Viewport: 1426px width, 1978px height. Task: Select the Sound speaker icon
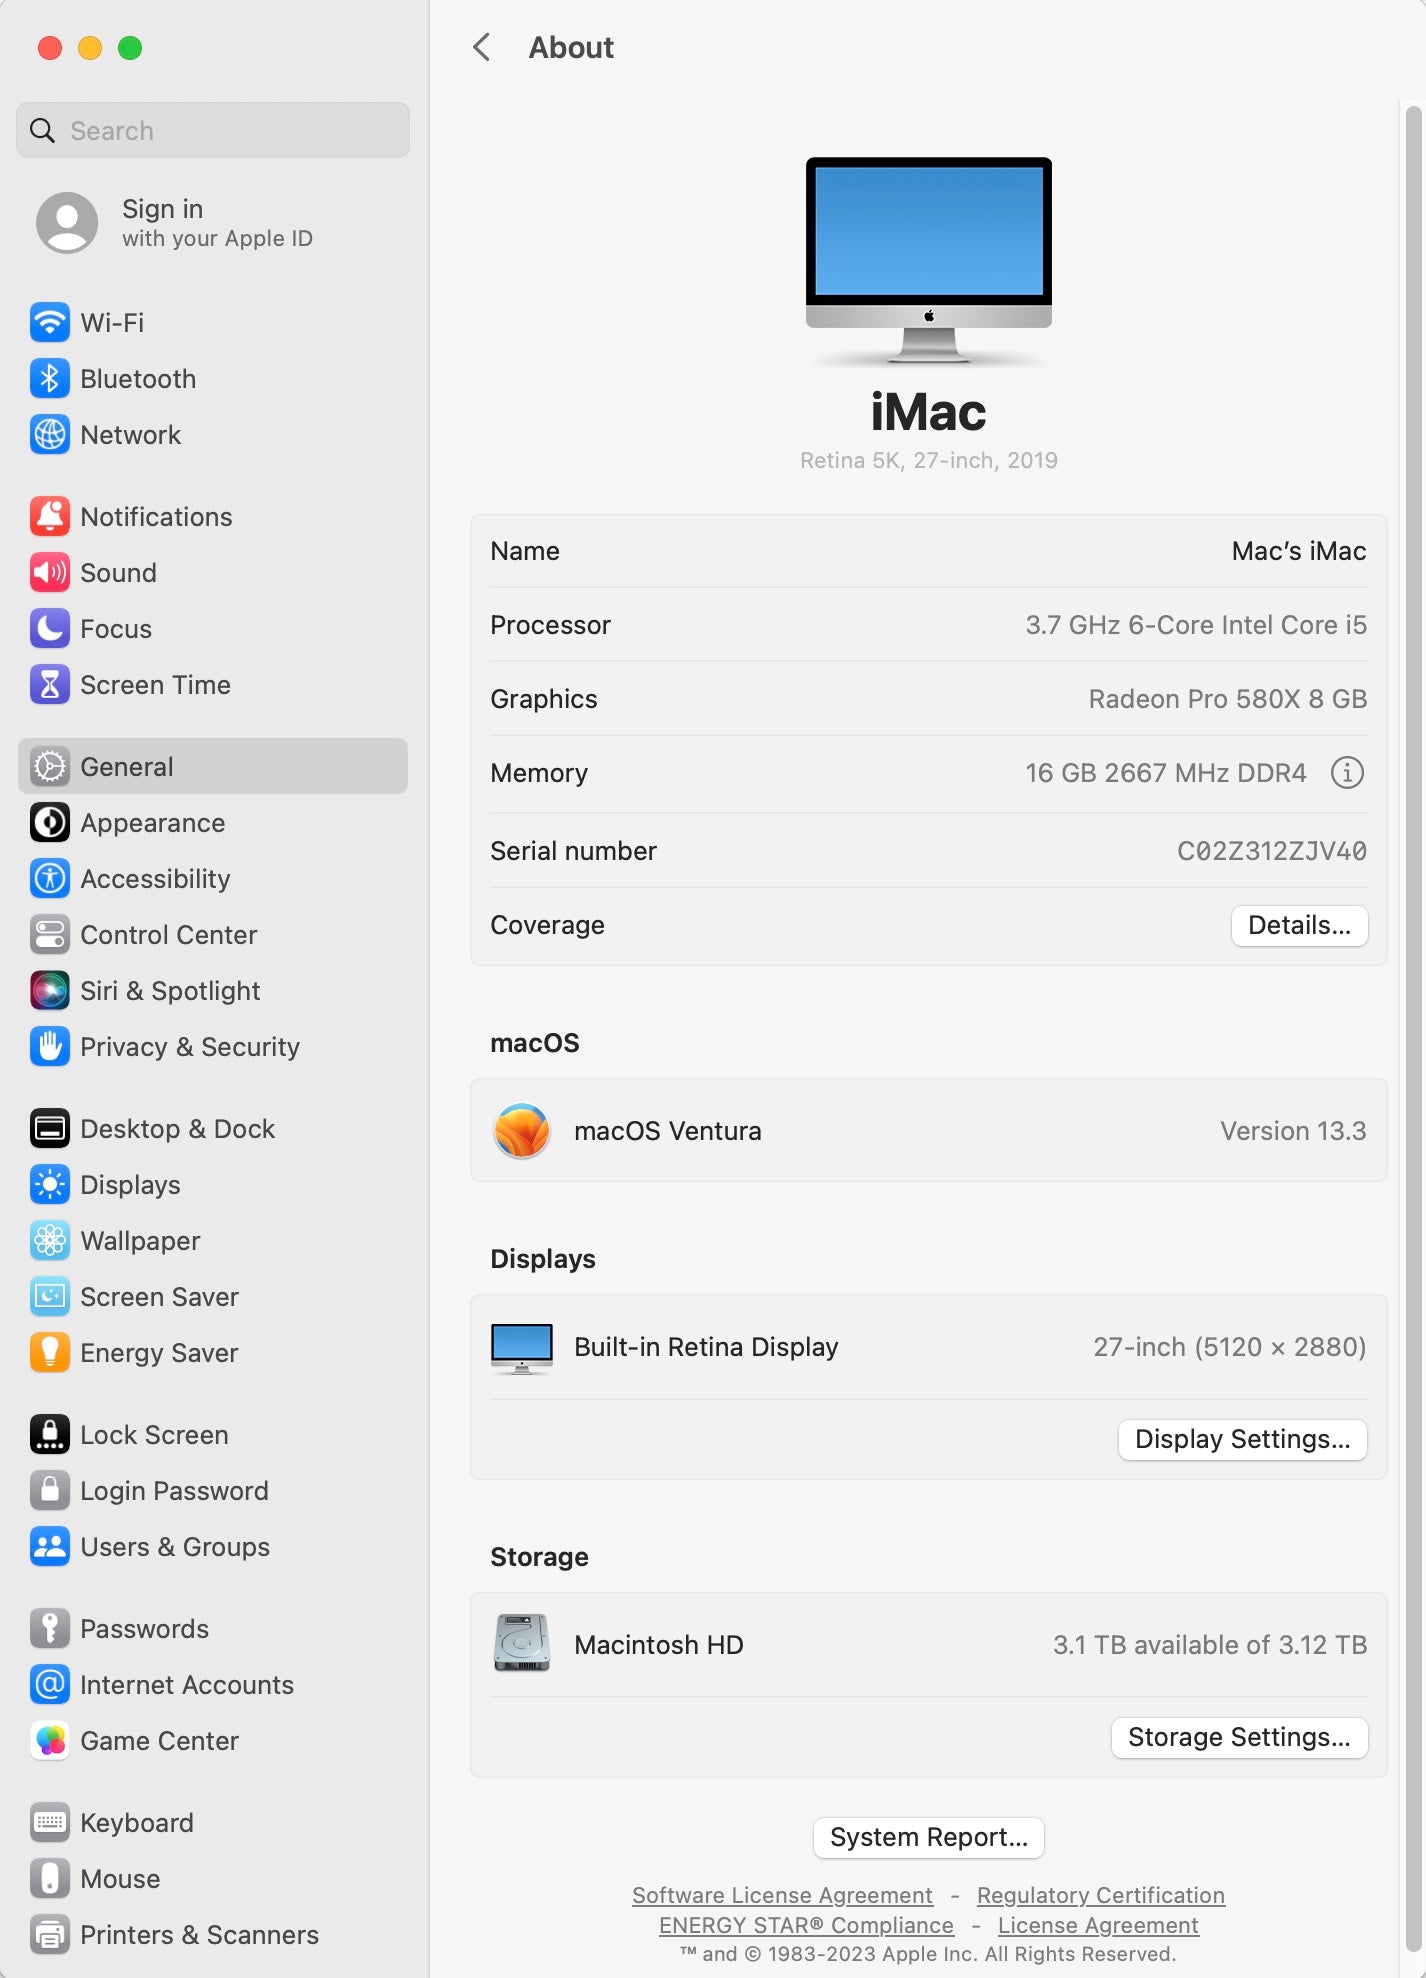(x=50, y=572)
